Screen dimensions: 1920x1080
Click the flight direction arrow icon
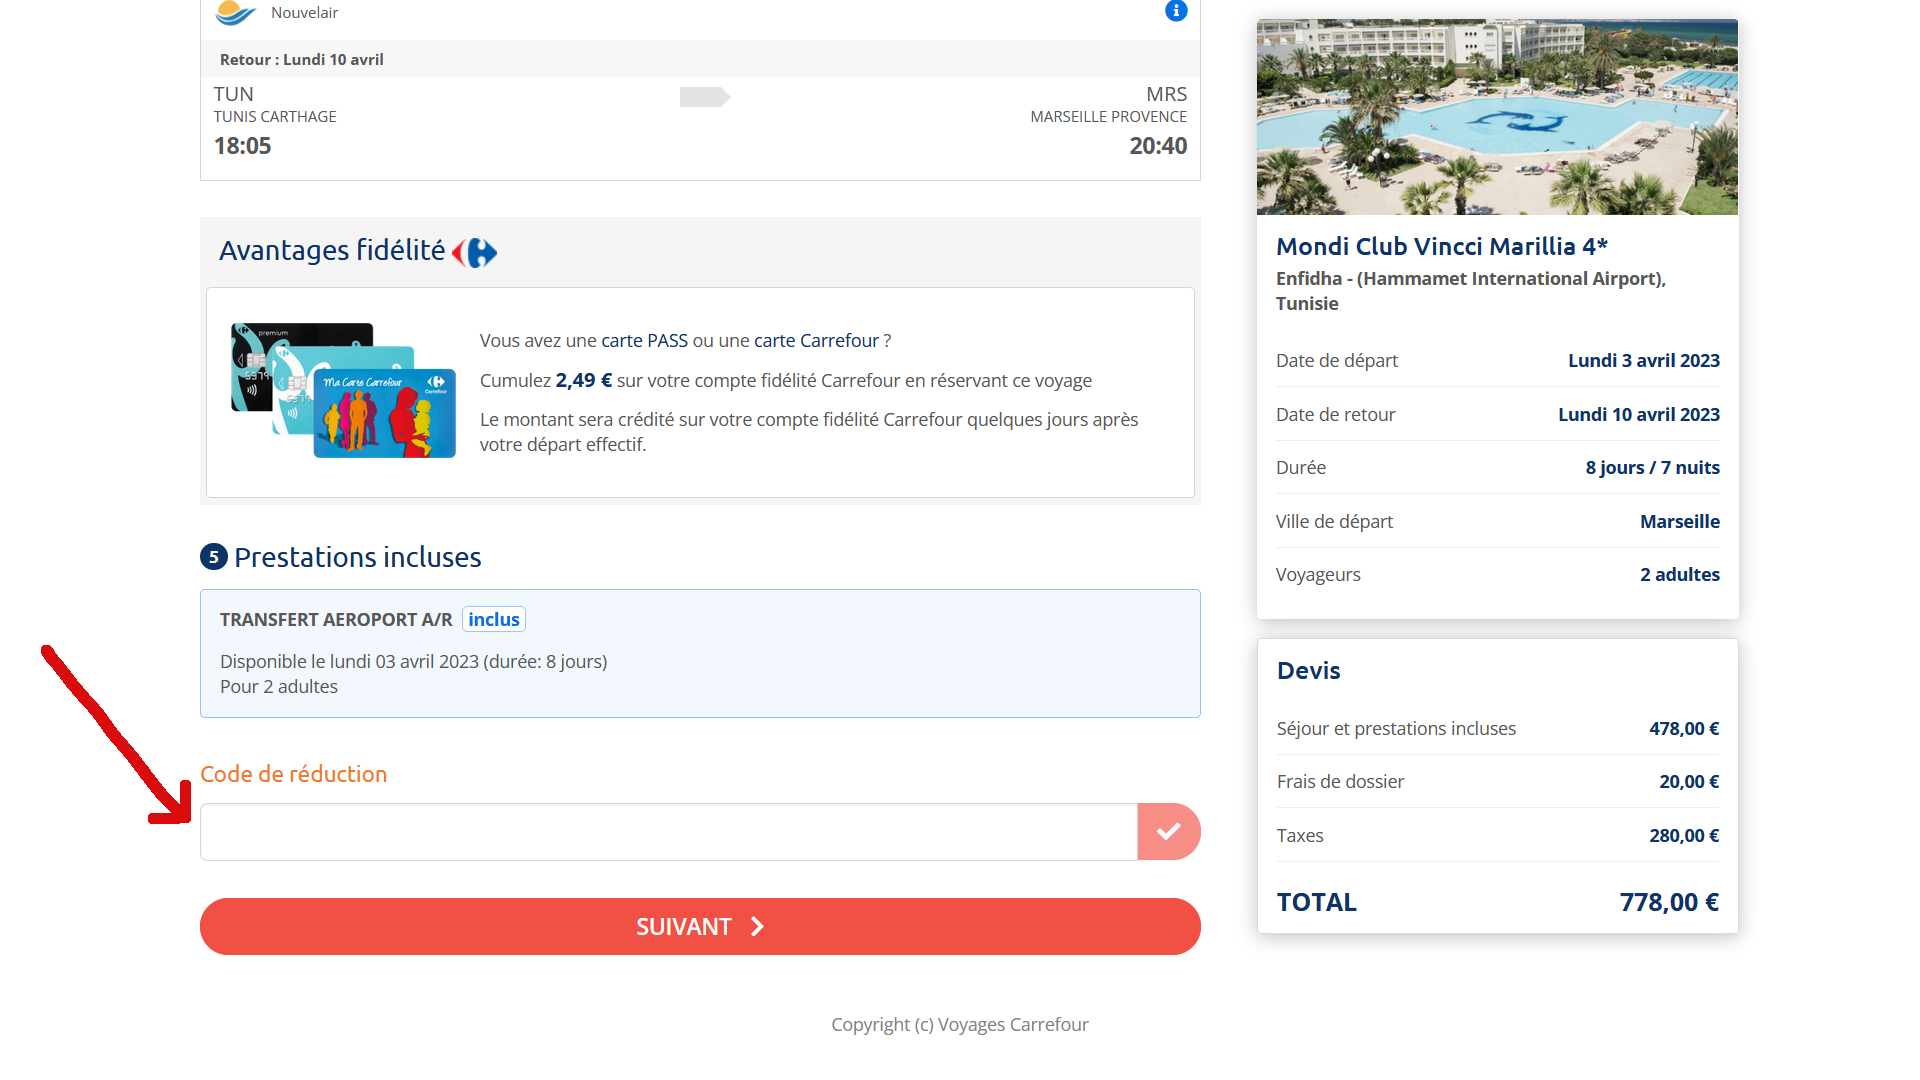click(705, 97)
